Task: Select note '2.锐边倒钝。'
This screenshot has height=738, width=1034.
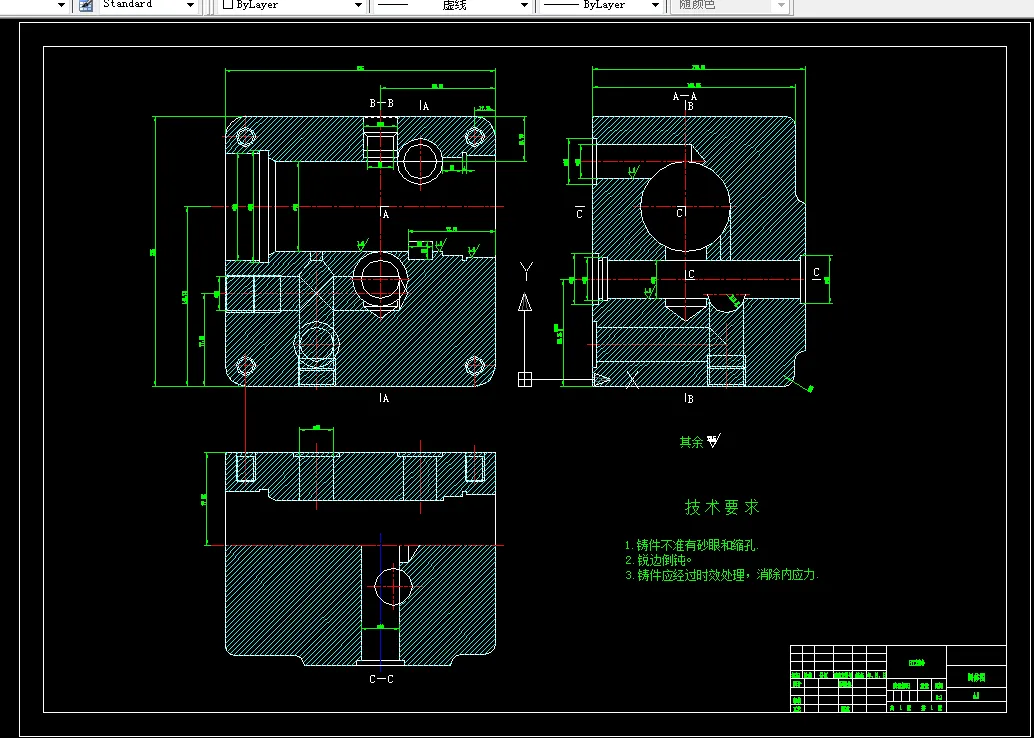Action: [658, 561]
